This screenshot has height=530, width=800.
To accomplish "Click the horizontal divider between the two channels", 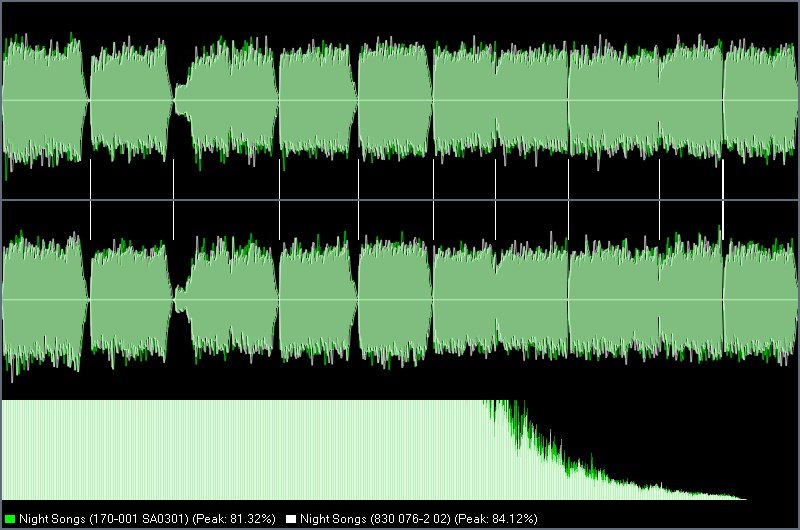I will pyautogui.click(x=400, y=200).
